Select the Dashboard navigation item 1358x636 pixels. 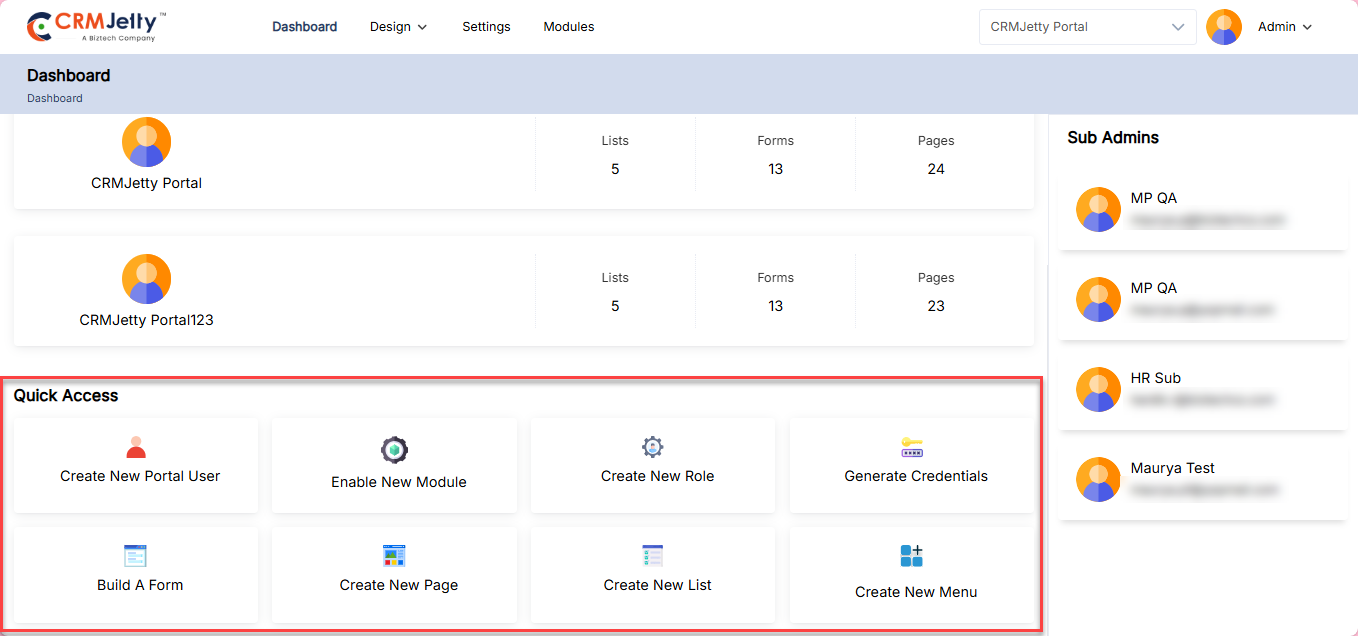tap(304, 27)
